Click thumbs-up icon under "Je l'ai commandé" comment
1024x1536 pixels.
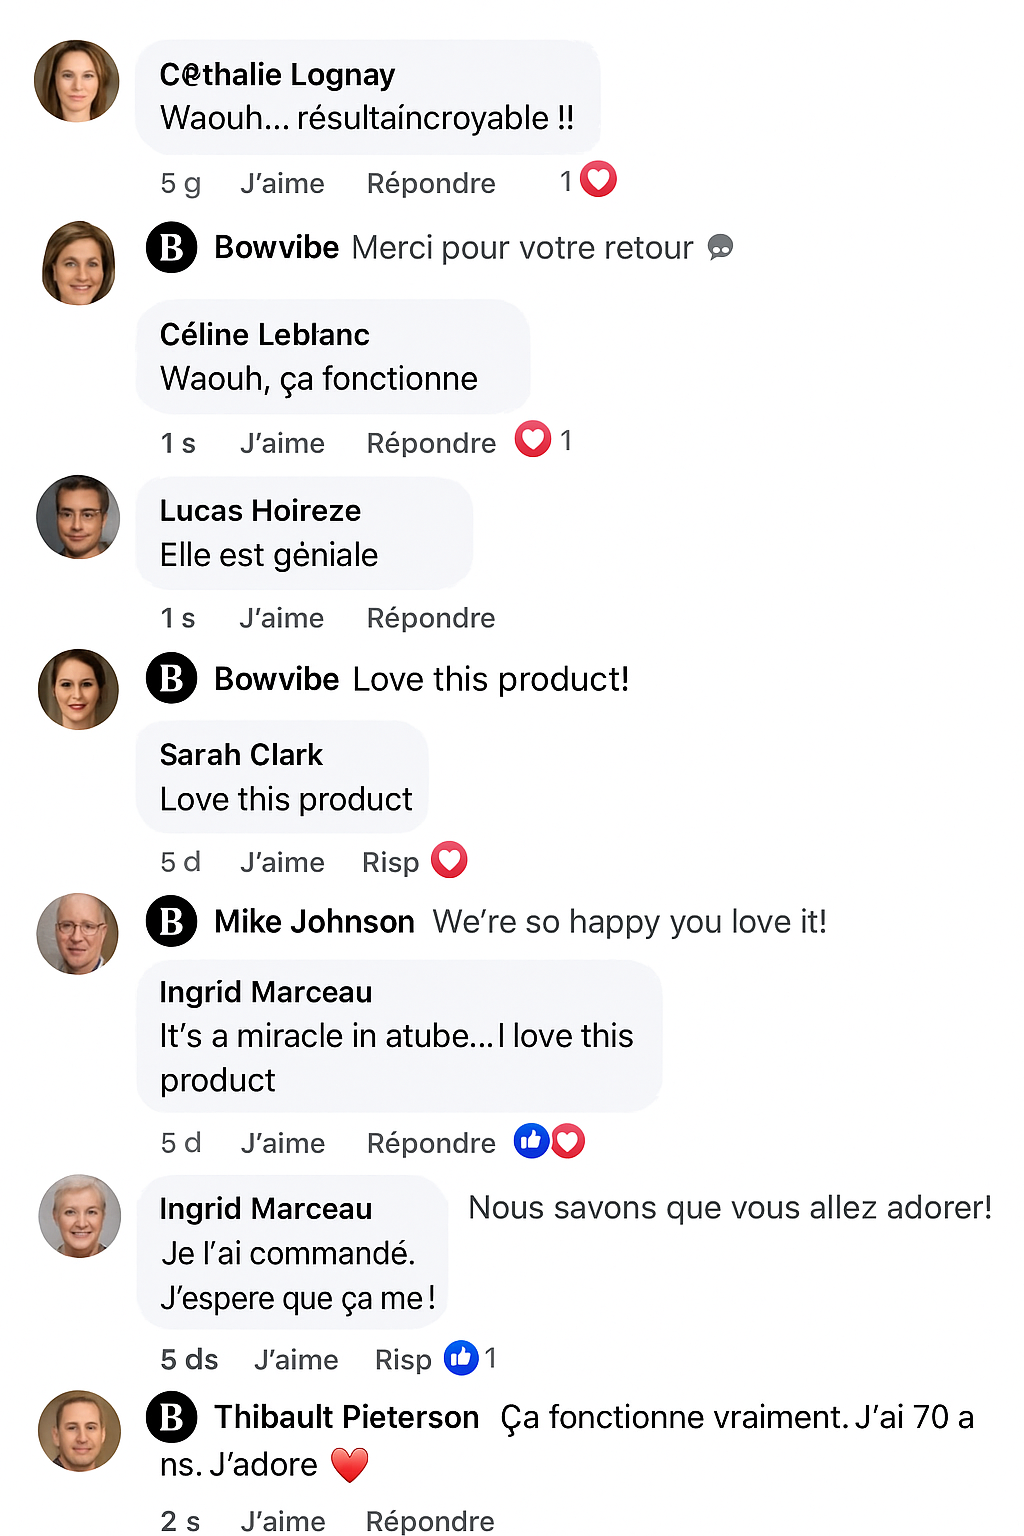pyautogui.click(x=461, y=1357)
